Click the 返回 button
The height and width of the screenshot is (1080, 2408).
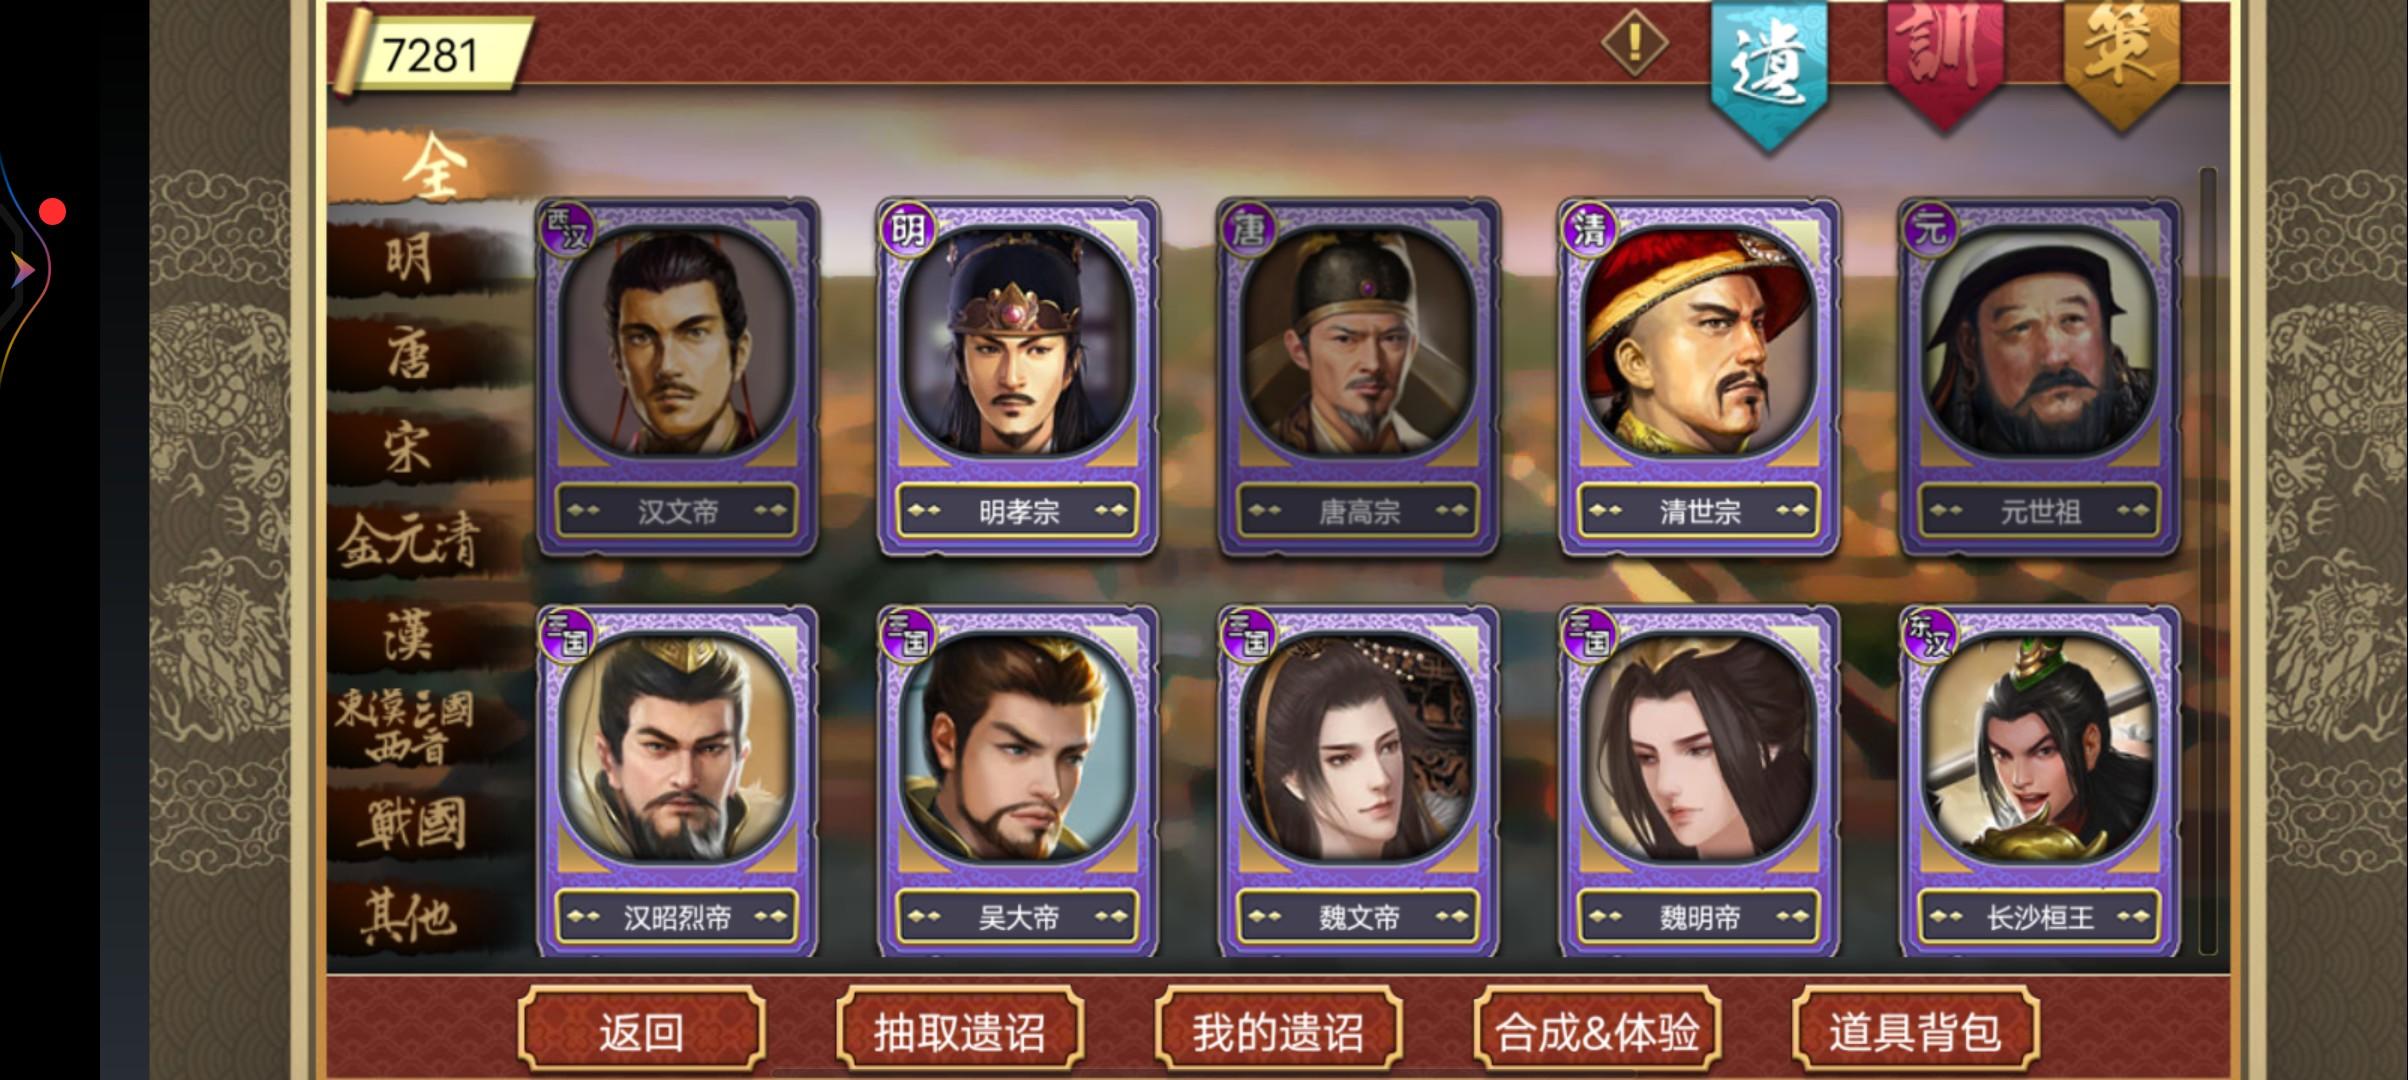click(x=642, y=1030)
